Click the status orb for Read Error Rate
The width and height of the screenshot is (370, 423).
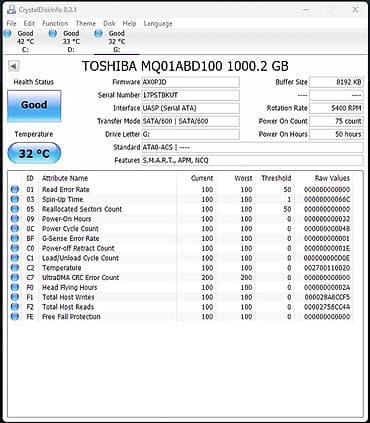[x=15, y=189]
